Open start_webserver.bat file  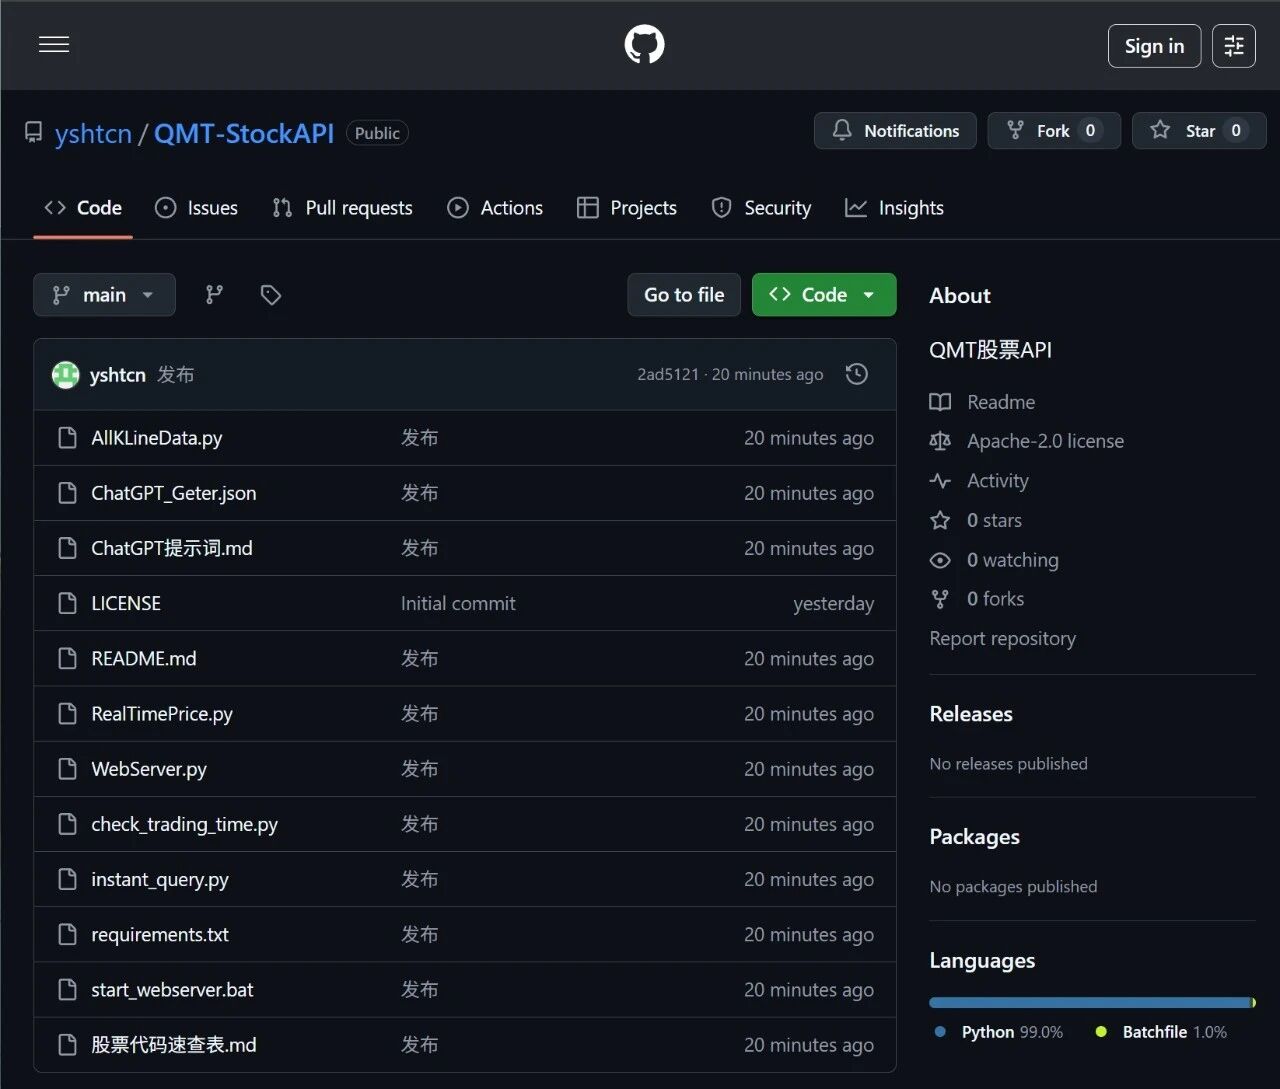coord(172,990)
